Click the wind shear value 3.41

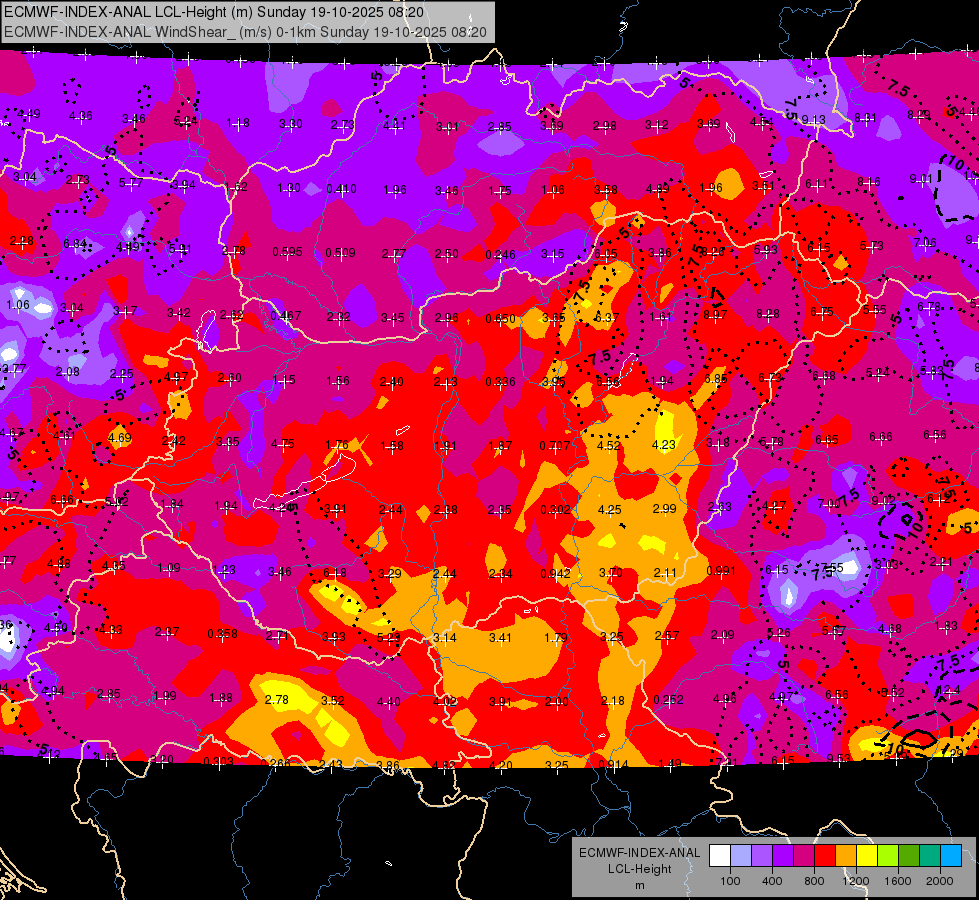pyautogui.click(x=500, y=637)
